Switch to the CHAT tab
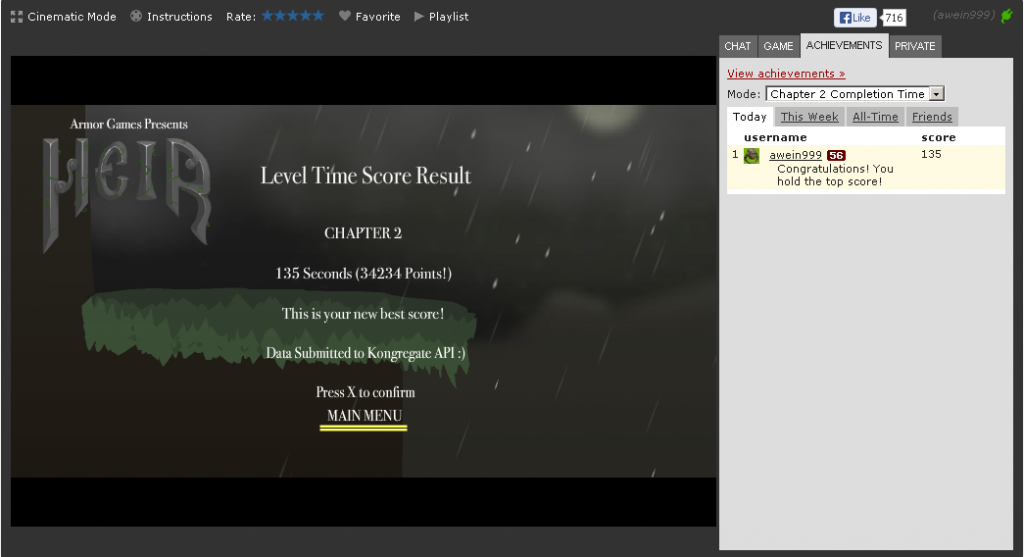Image resolution: width=1024 pixels, height=557 pixels. click(737, 46)
